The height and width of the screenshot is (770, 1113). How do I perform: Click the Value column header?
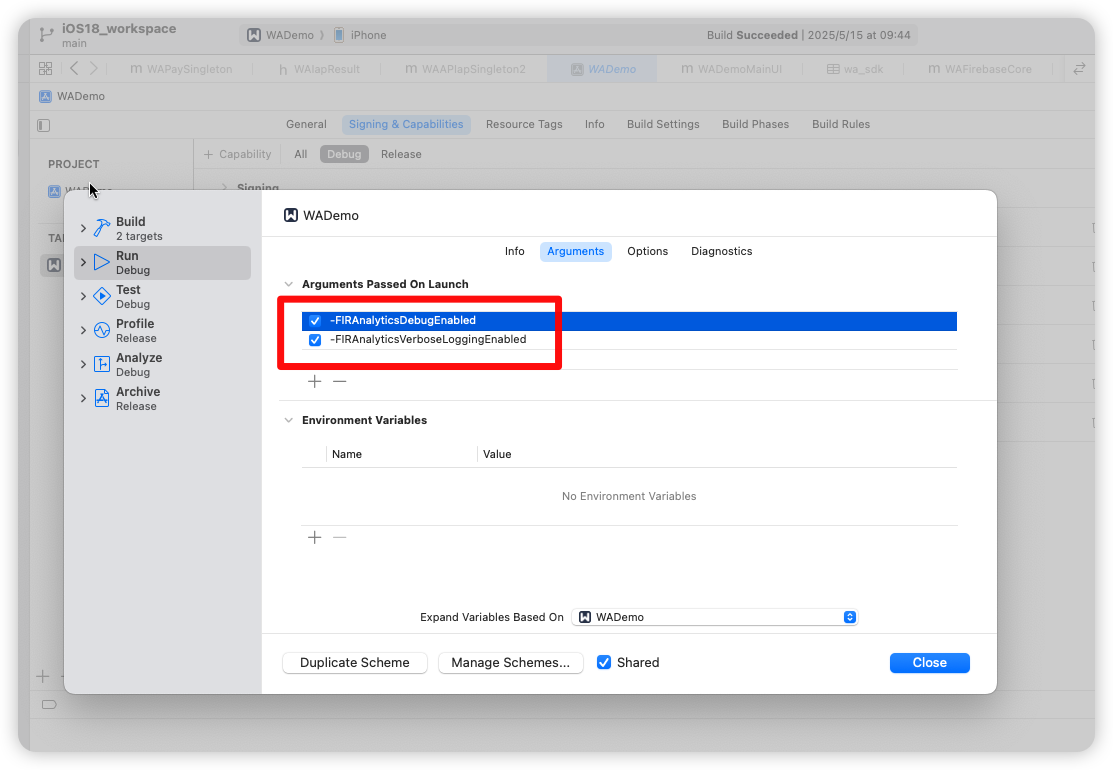click(x=497, y=454)
